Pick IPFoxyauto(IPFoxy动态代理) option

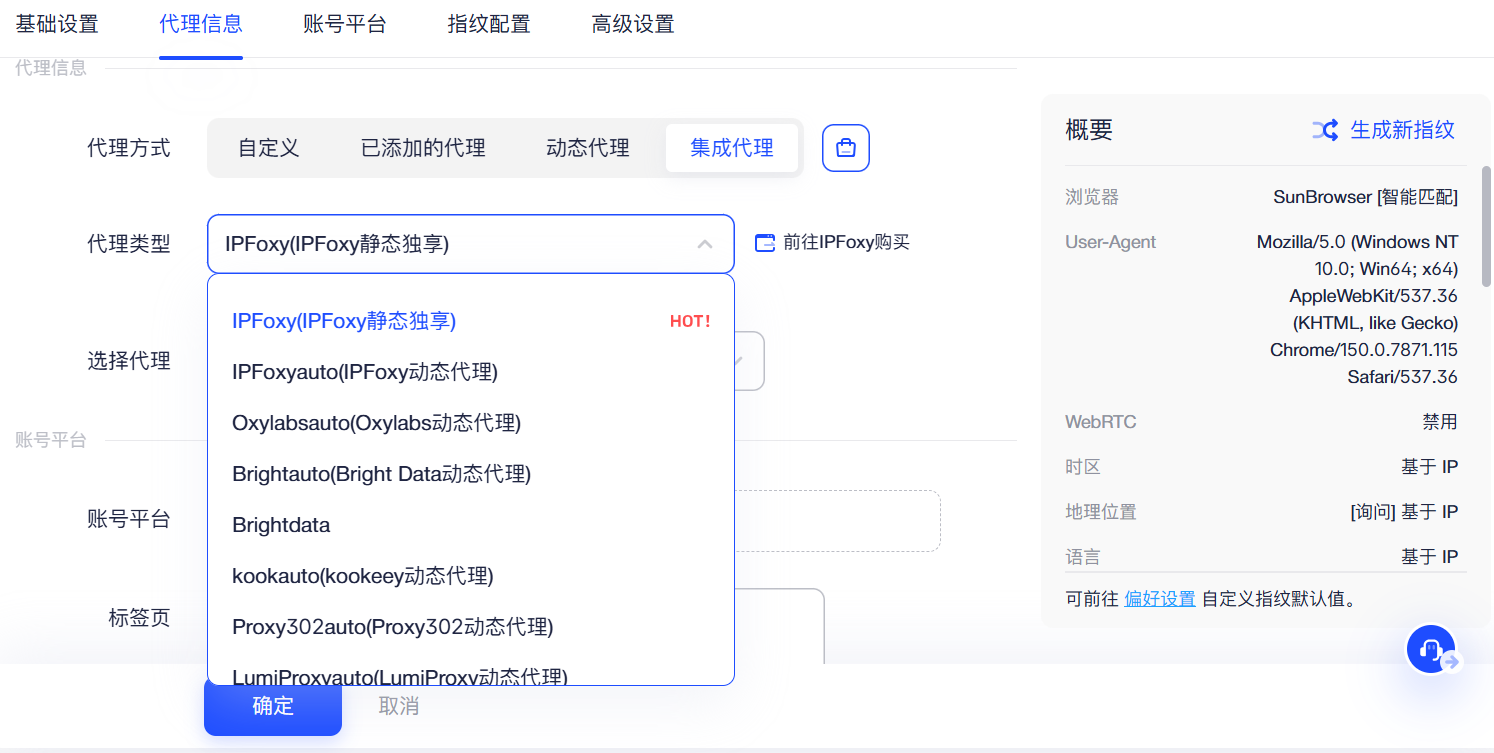471,372
